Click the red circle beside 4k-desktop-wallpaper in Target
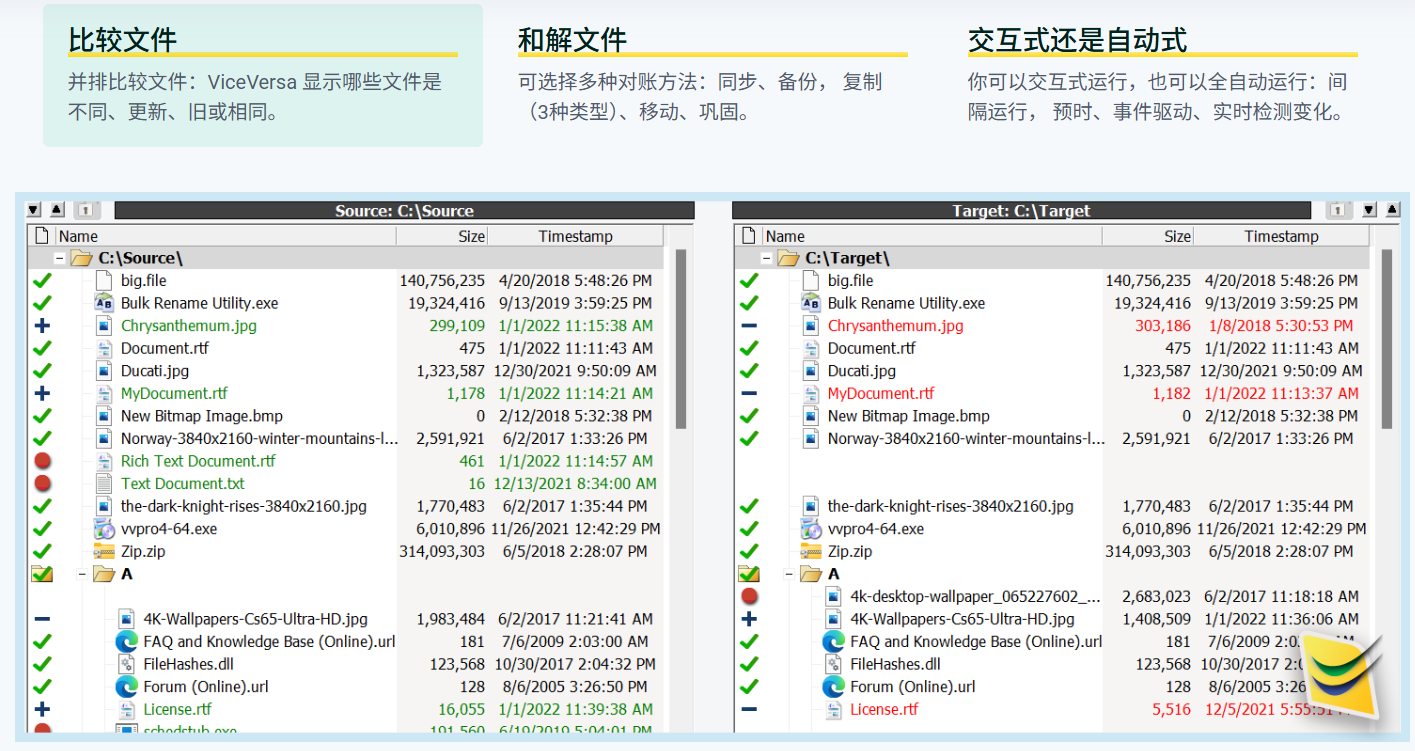This screenshot has width=1415, height=751. (x=749, y=597)
